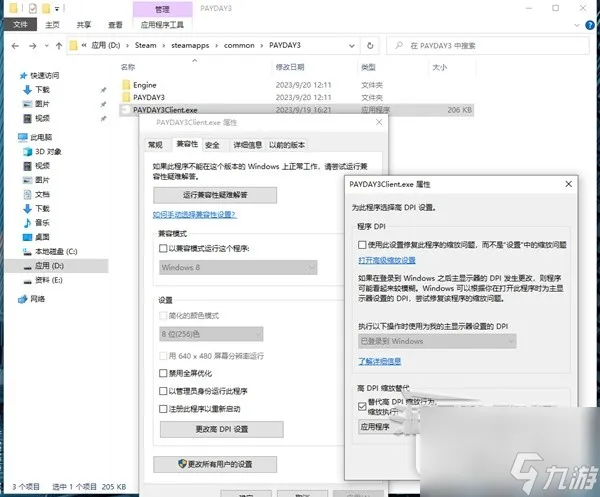Screen dimensions: 600x497
Task: Click in the PAYDAY3 search field
Action: click(x=488, y=46)
